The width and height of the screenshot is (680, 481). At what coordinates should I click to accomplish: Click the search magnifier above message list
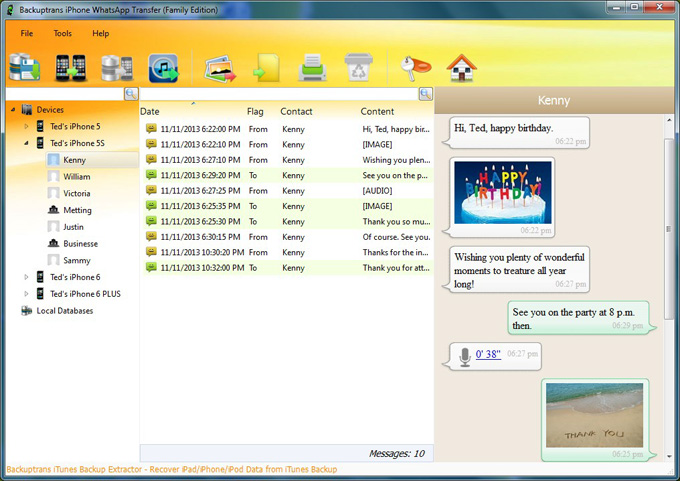click(x=425, y=94)
